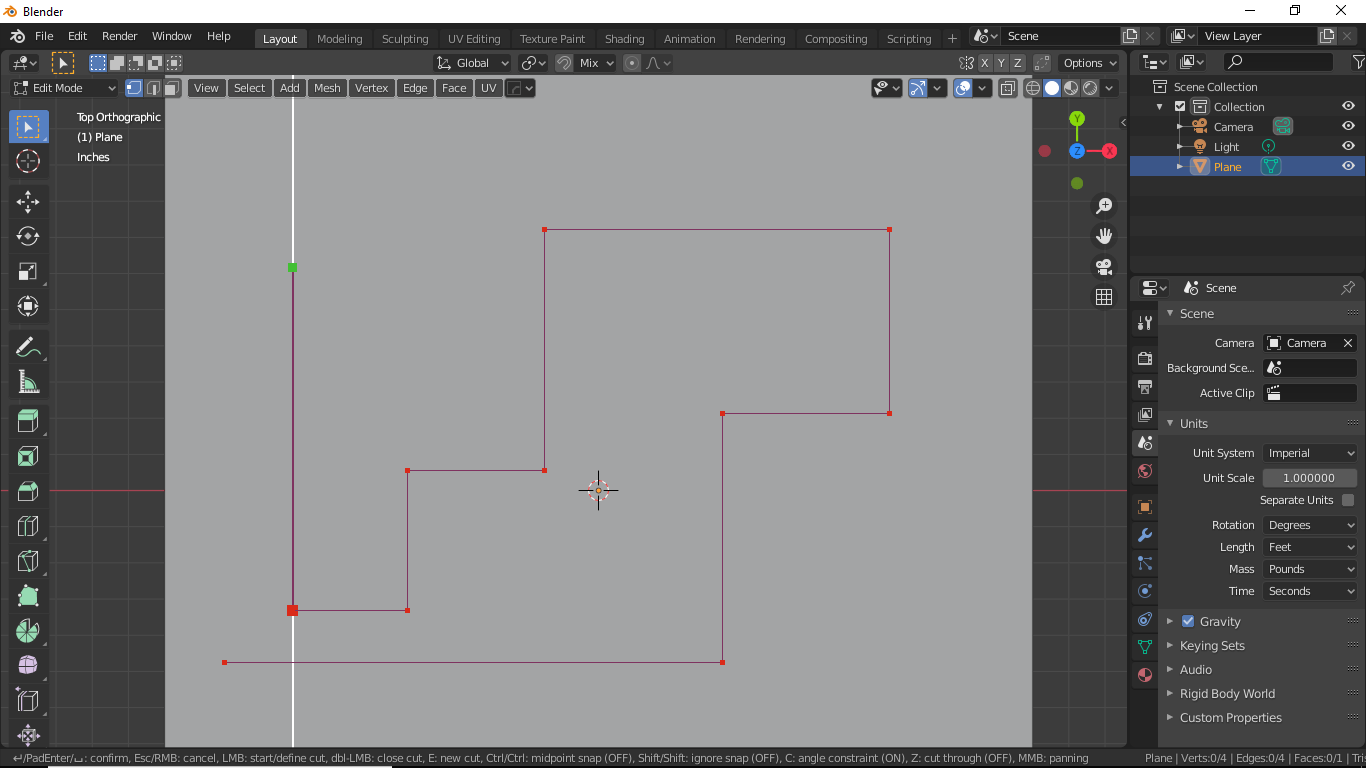Image resolution: width=1366 pixels, height=768 pixels.
Task: Activate the Measure ruler tool
Action: [x=28, y=382]
